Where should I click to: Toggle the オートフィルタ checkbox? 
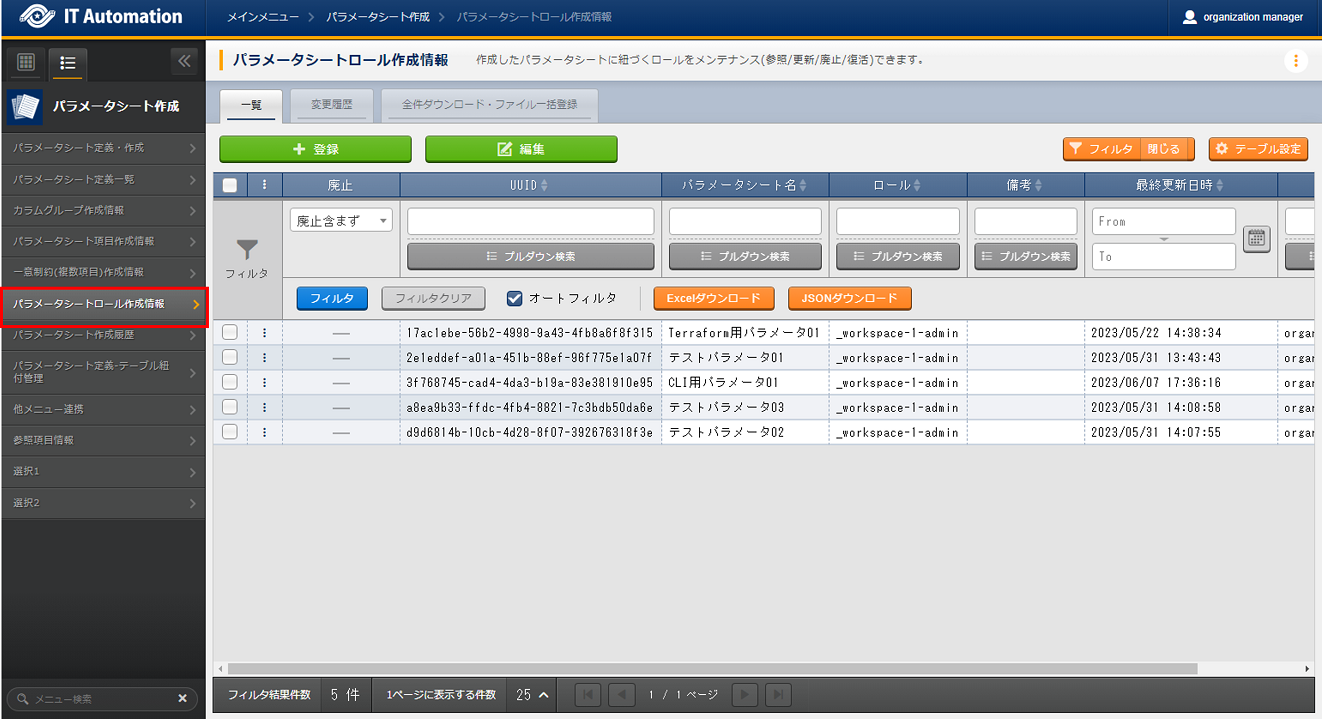pyautogui.click(x=515, y=298)
